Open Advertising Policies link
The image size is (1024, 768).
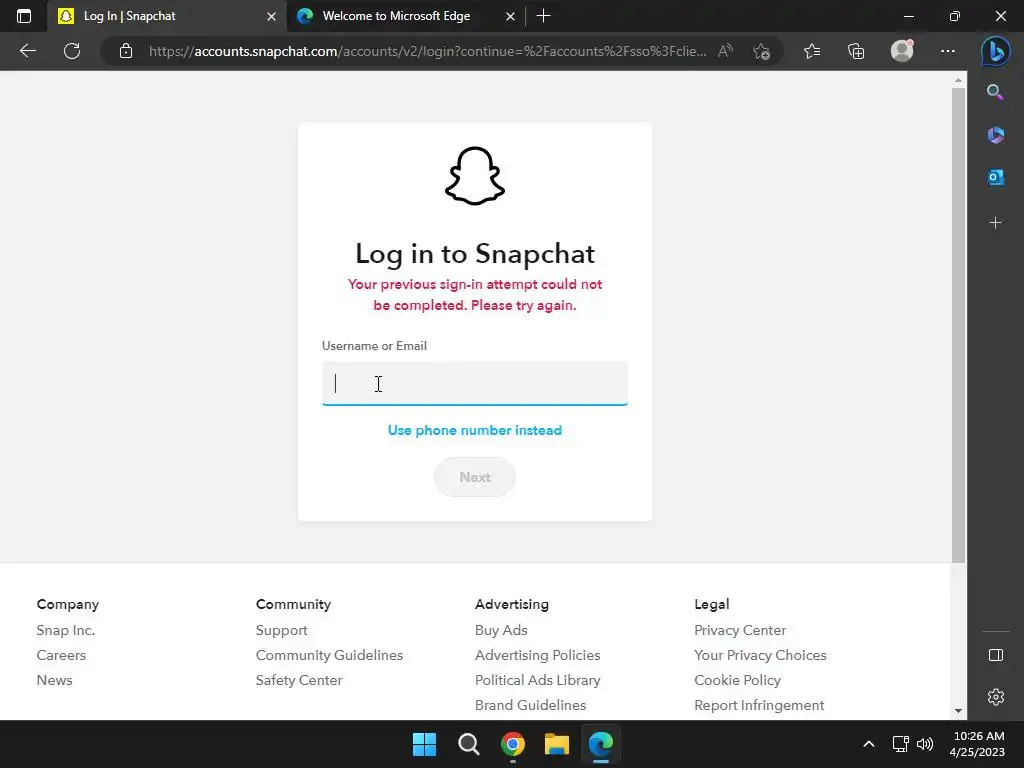coord(537,655)
